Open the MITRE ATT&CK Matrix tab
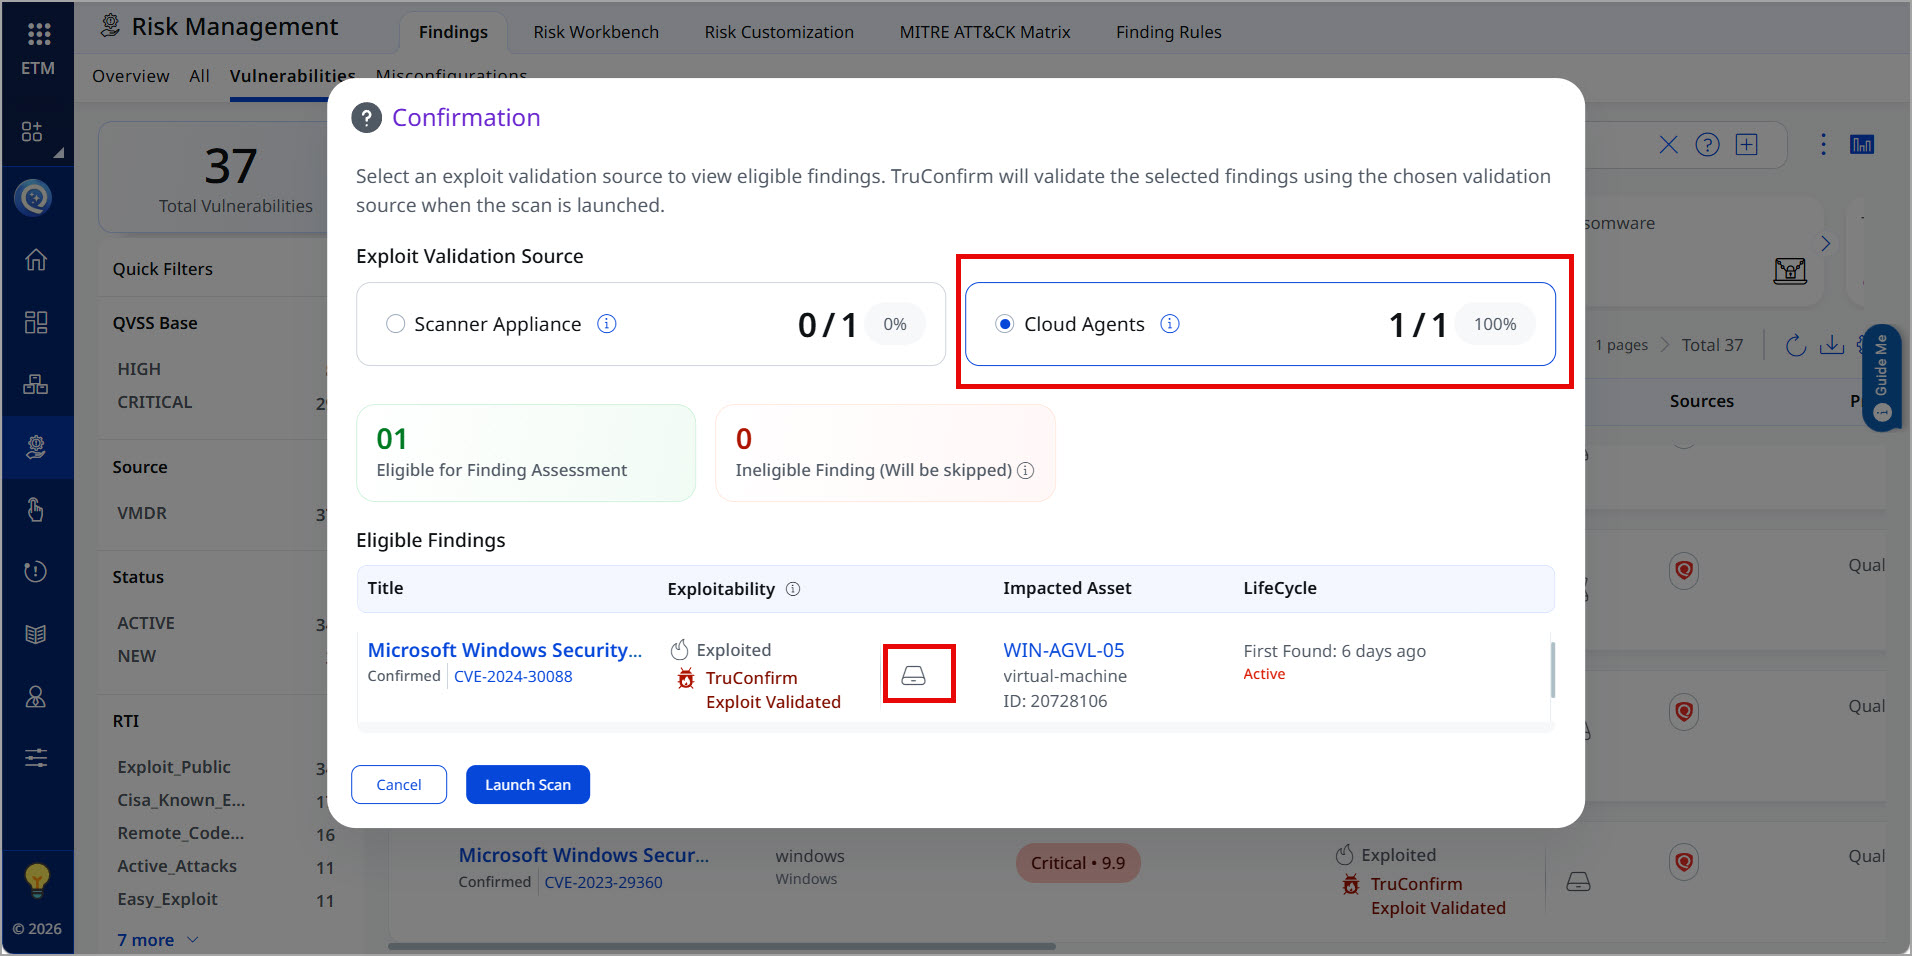 [x=985, y=32]
